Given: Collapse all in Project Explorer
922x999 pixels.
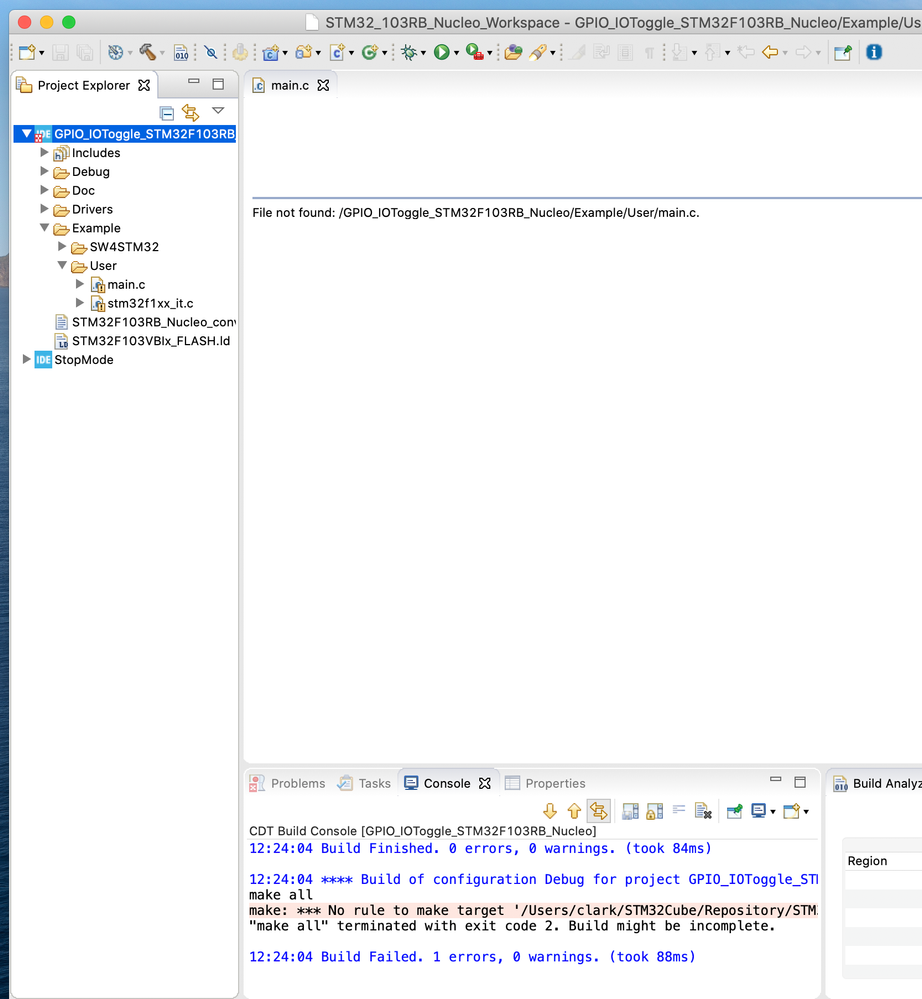Looking at the screenshot, I should click(x=167, y=113).
